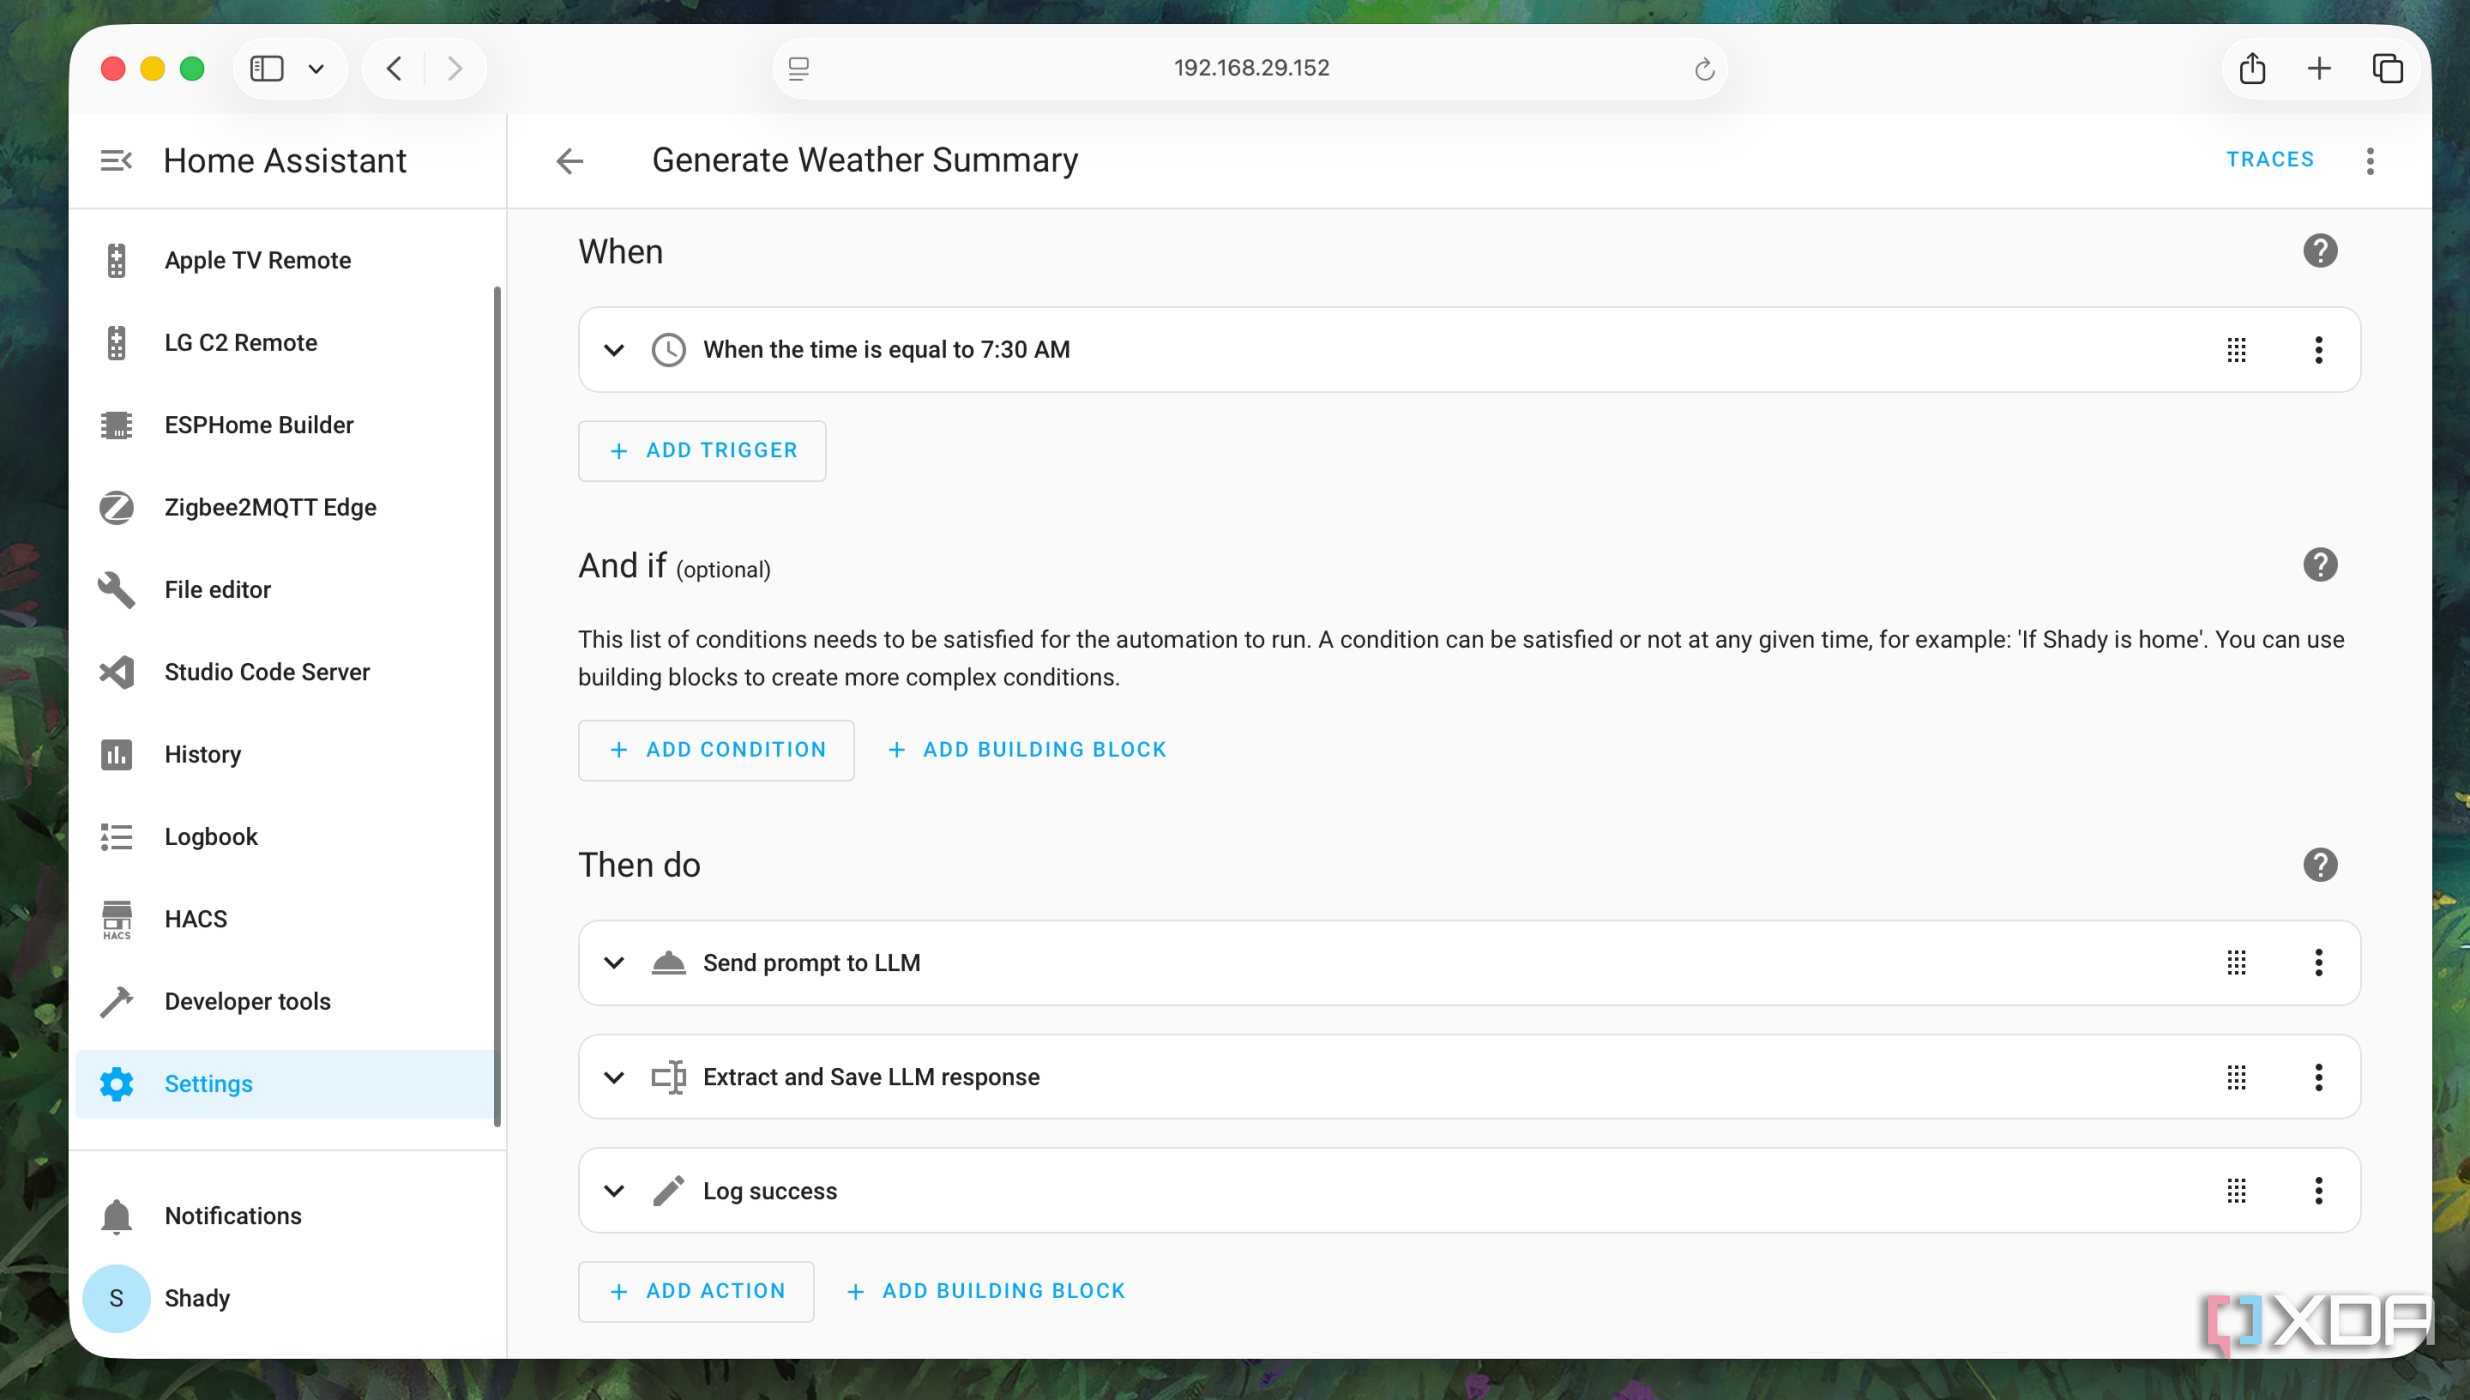This screenshot has width=2470, height=1400.
Task: Open help for the And if section
Action: (x=2320, y=565)
